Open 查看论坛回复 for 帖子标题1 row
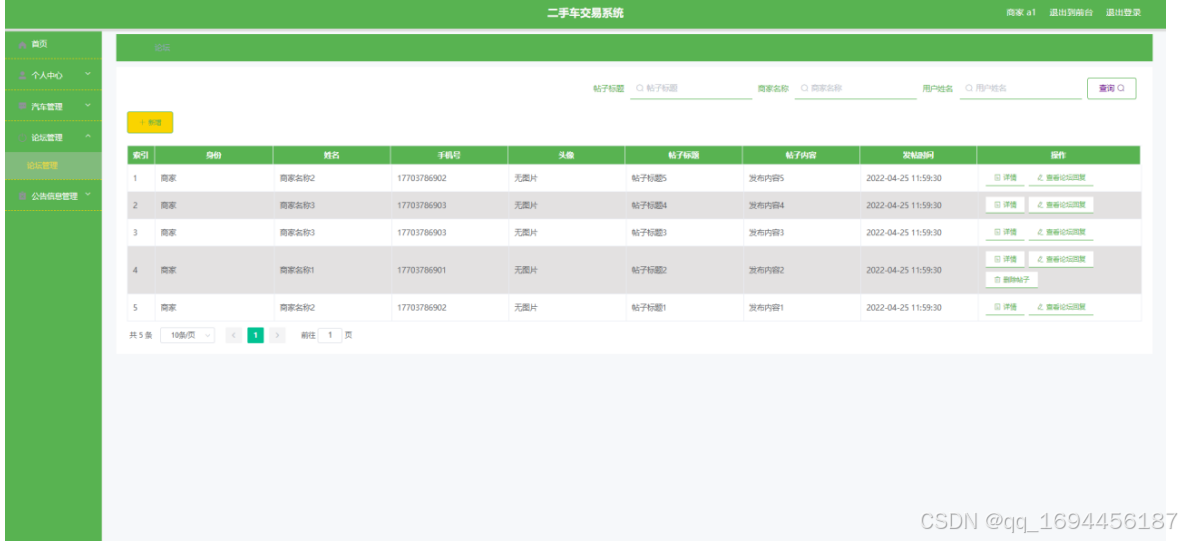 pos(1061,307)
